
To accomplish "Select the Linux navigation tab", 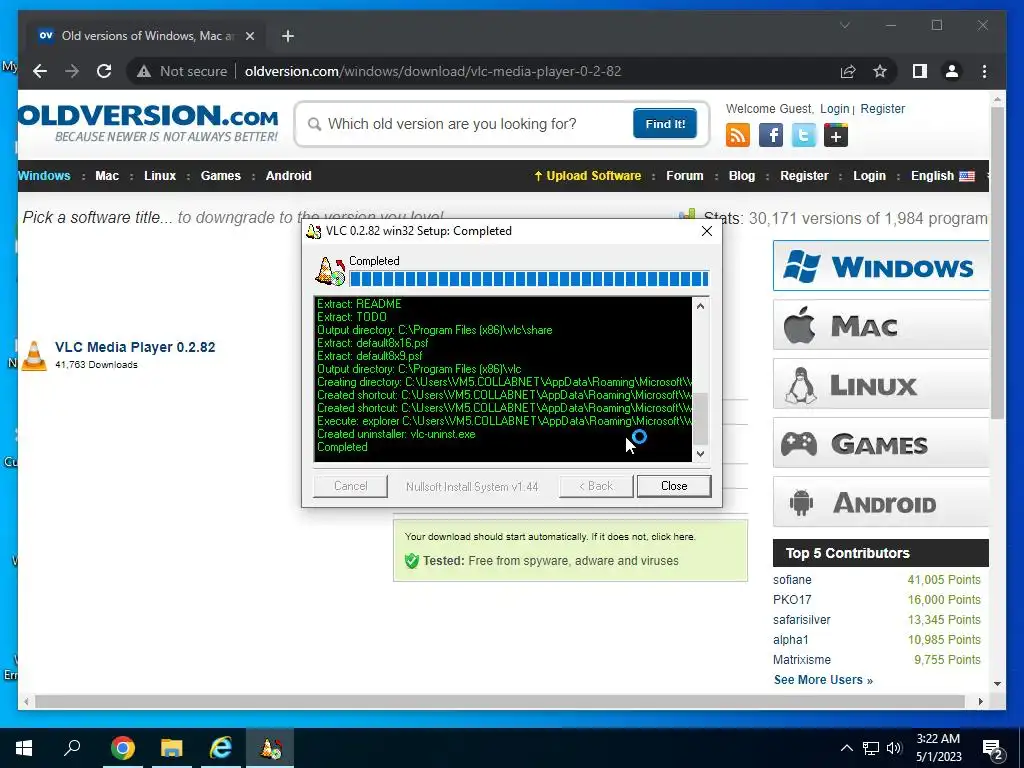I will click(160, 176).
